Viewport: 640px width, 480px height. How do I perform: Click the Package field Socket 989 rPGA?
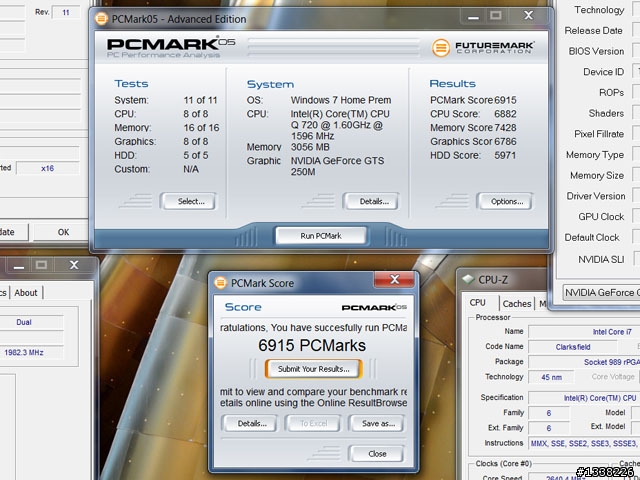point(584,362)
